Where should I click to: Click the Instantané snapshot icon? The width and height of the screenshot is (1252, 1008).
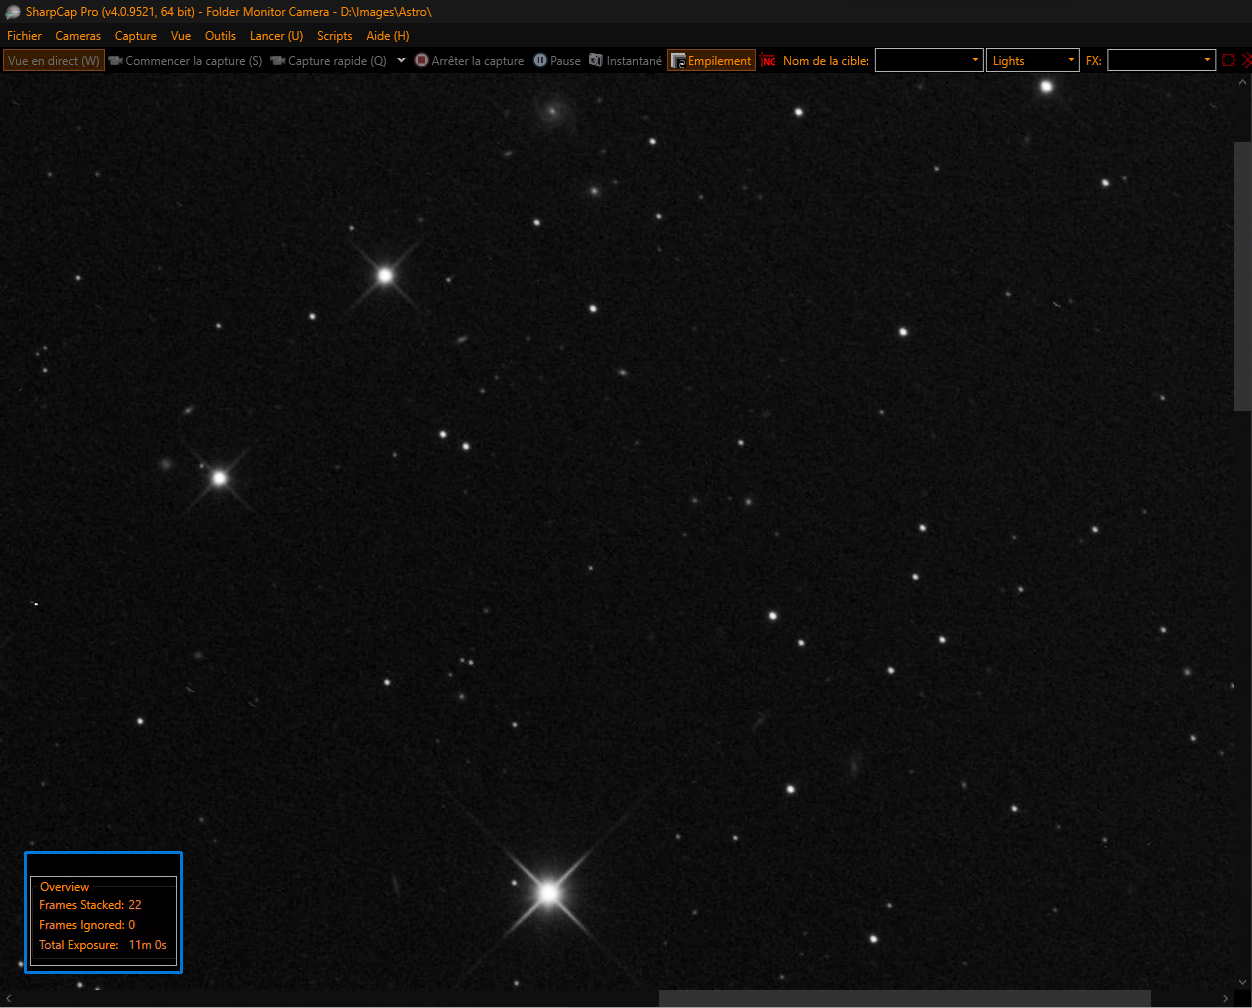[x=596, y=61]
